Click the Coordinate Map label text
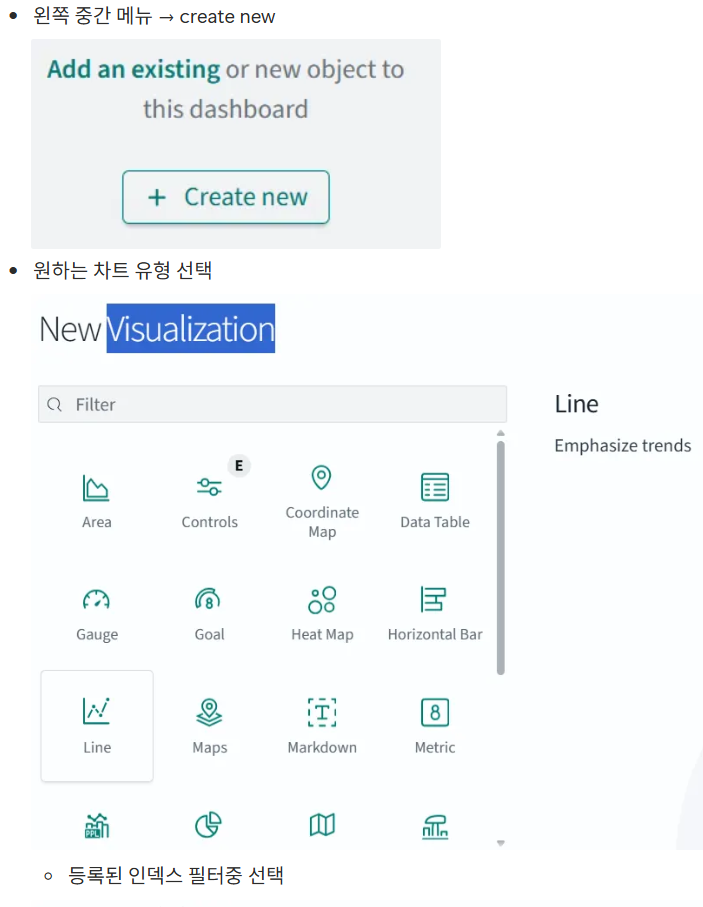Screen dimensions: 703x907 tap(322, 522)
